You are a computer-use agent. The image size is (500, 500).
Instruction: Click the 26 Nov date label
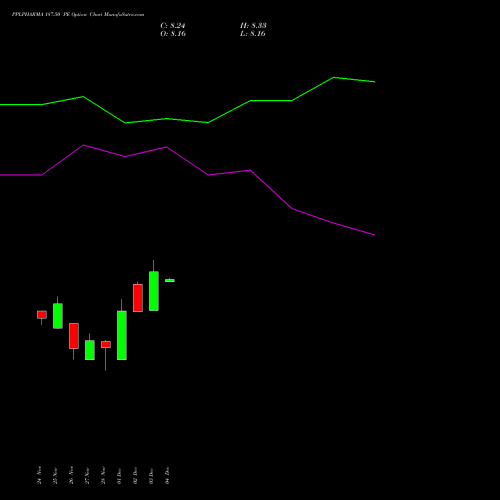tap(71, 475)
